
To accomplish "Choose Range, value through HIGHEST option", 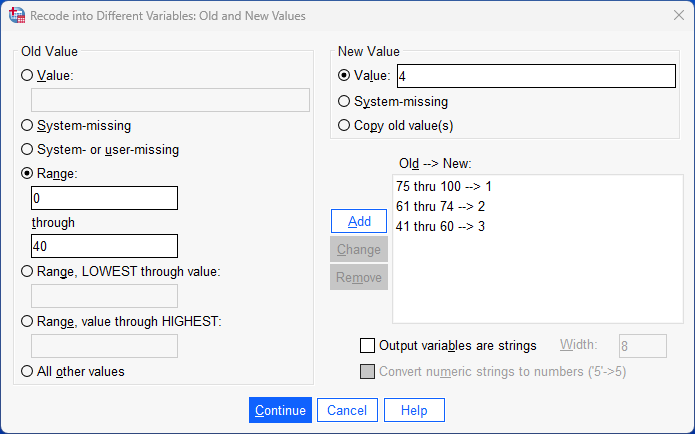I will coord(27,321).
